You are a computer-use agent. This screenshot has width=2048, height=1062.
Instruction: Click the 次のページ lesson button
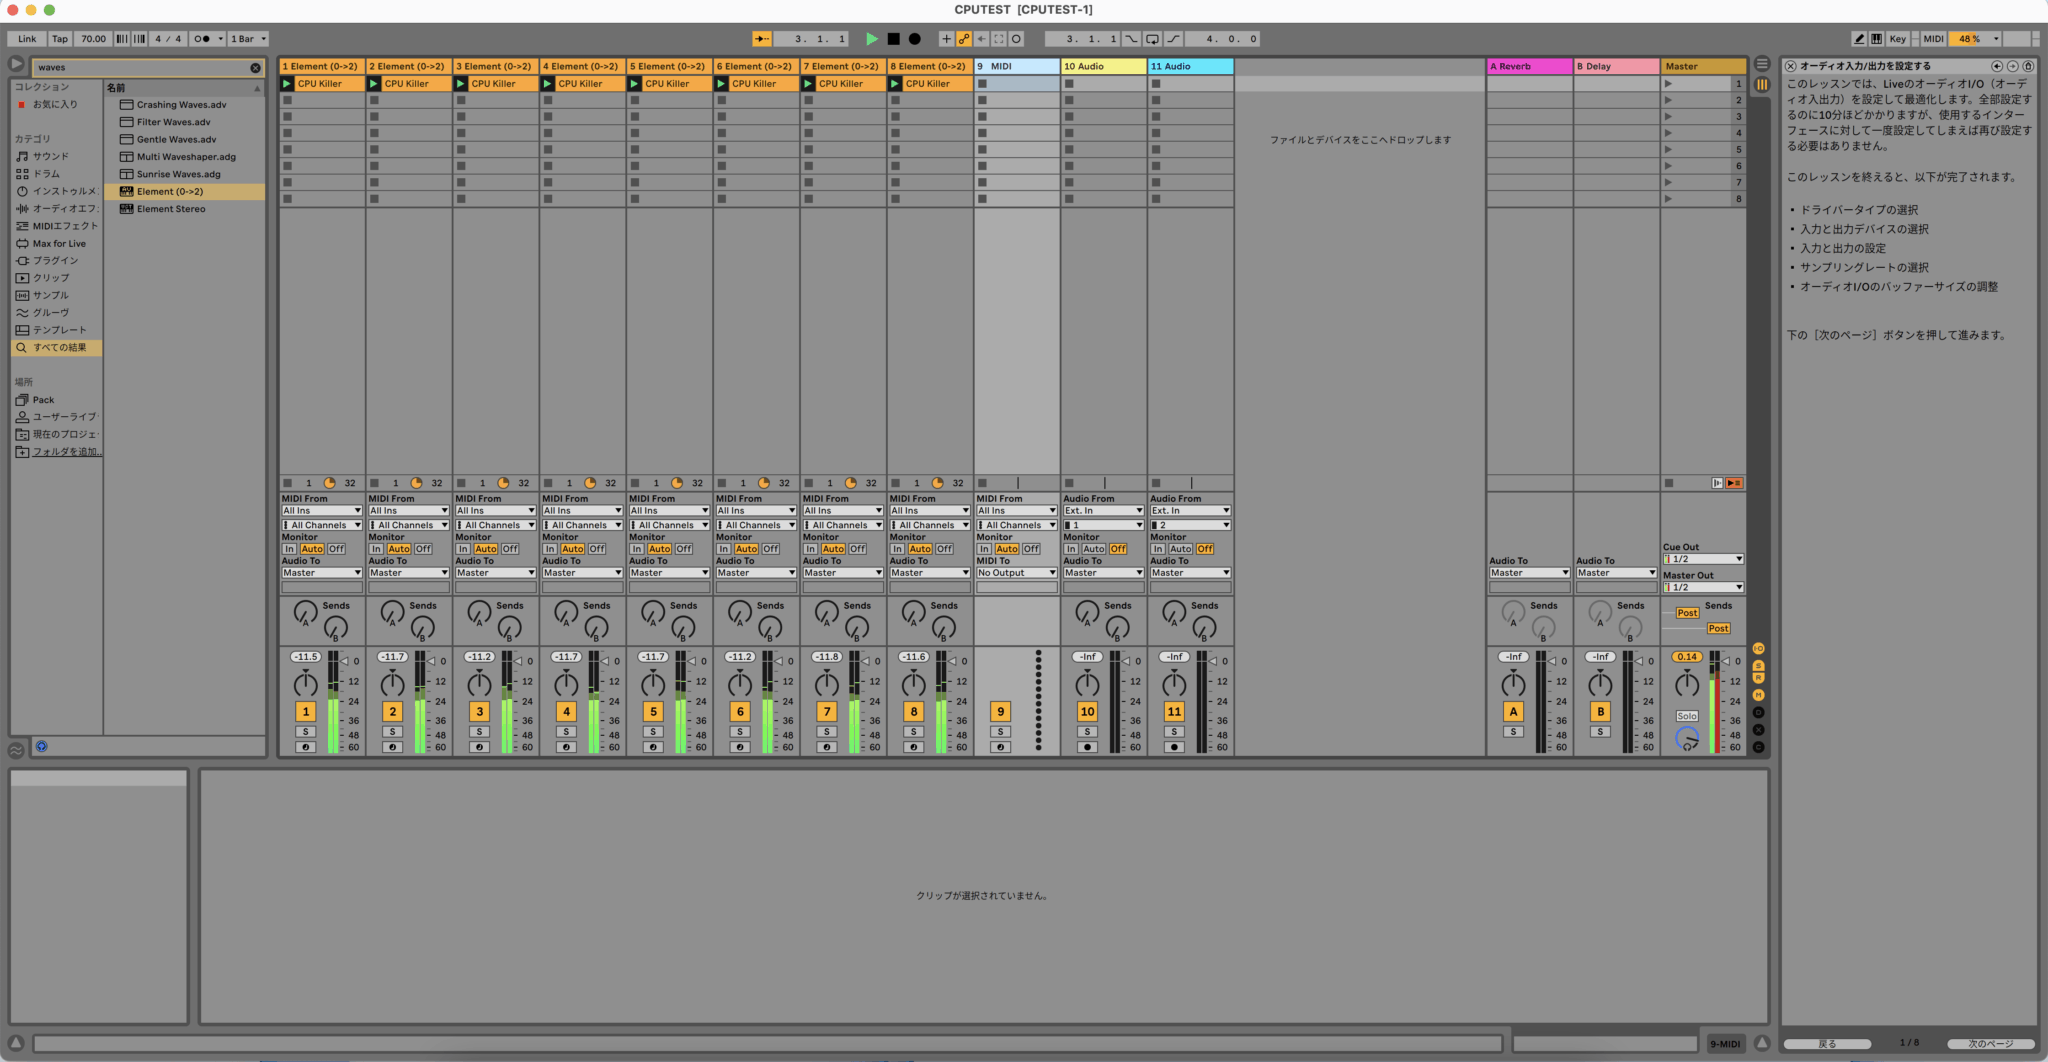pos(1990,1043)
